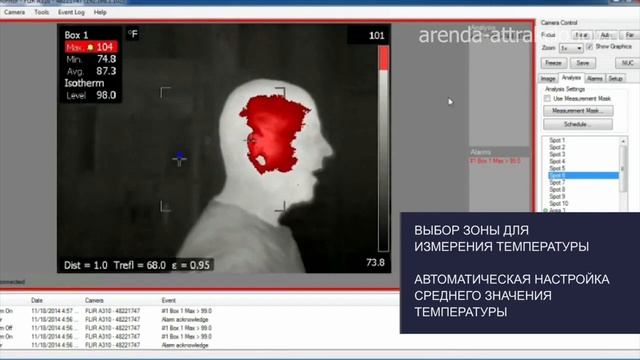Open the Zoom 1x dropdown
This screenshot has width=640, height=360.
571,48
